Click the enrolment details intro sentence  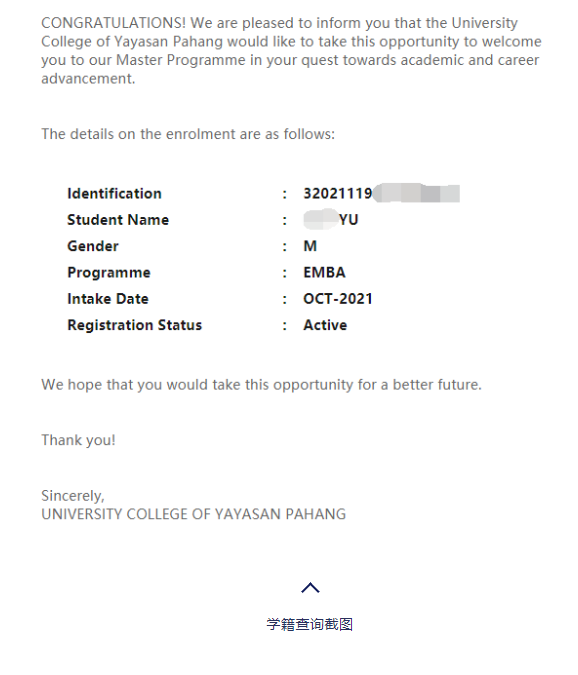(x=188, y=134)
